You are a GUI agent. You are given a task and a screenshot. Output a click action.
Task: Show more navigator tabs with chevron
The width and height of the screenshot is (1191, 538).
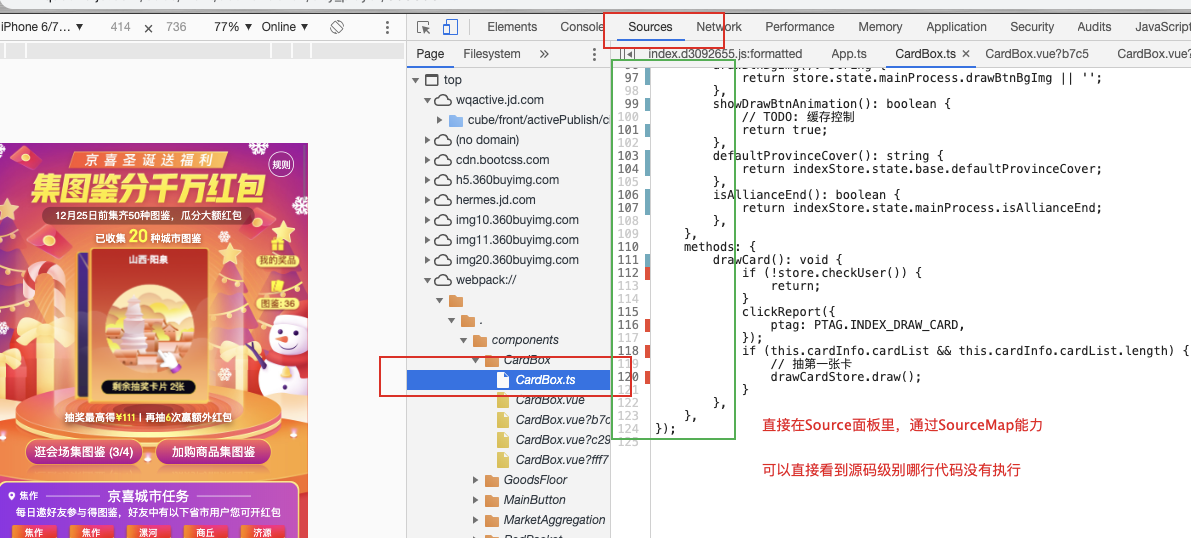point(544,54)
